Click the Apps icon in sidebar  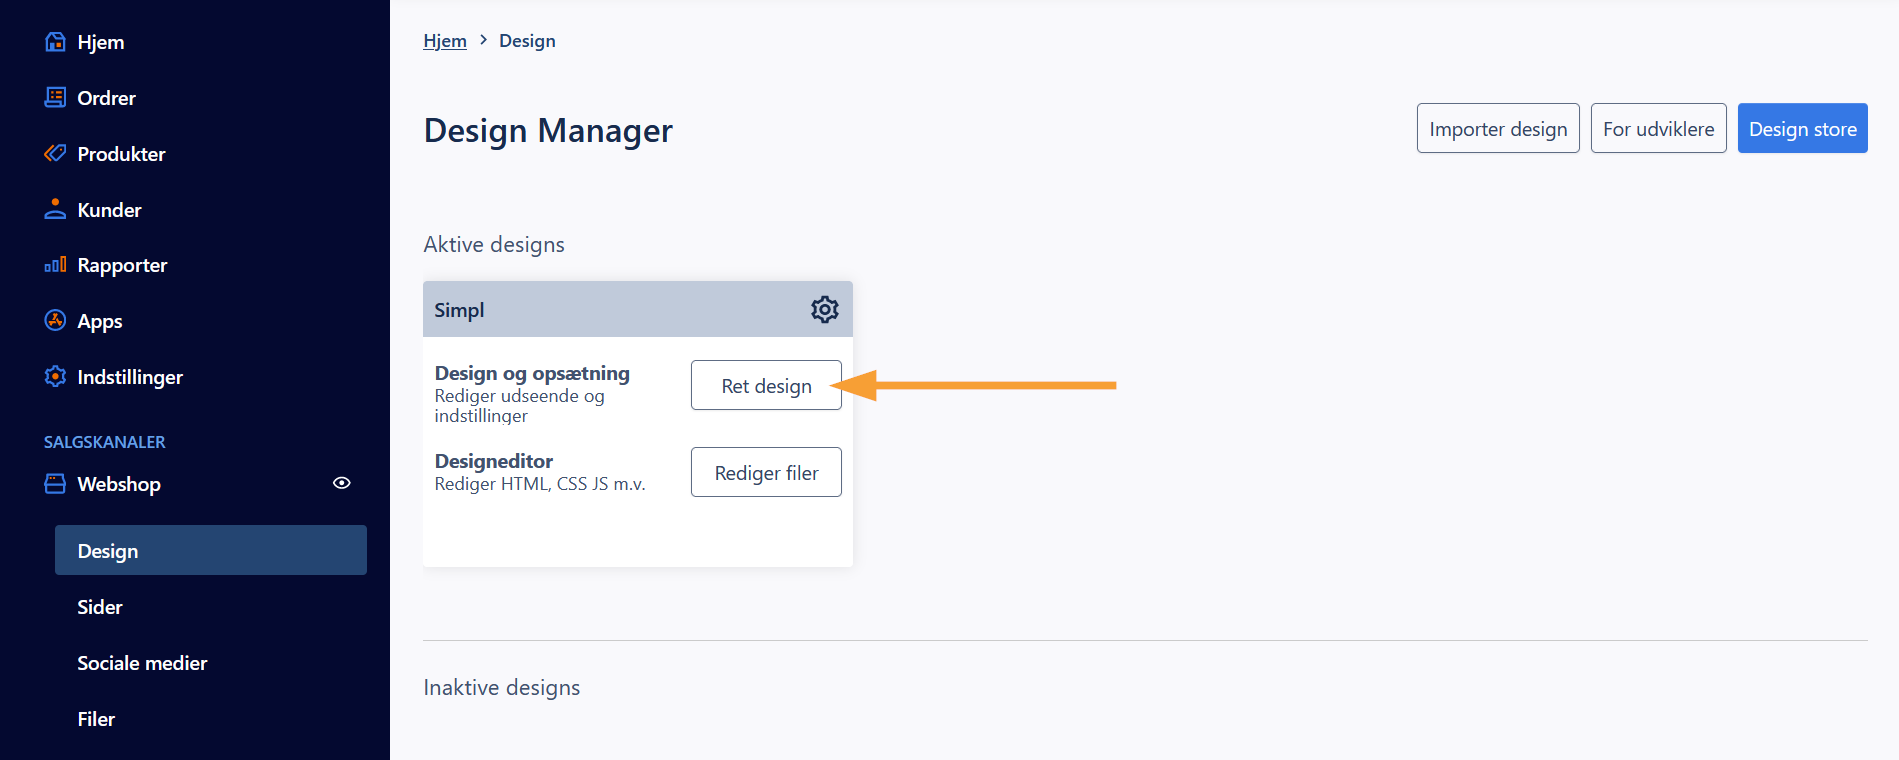[55, 321]
